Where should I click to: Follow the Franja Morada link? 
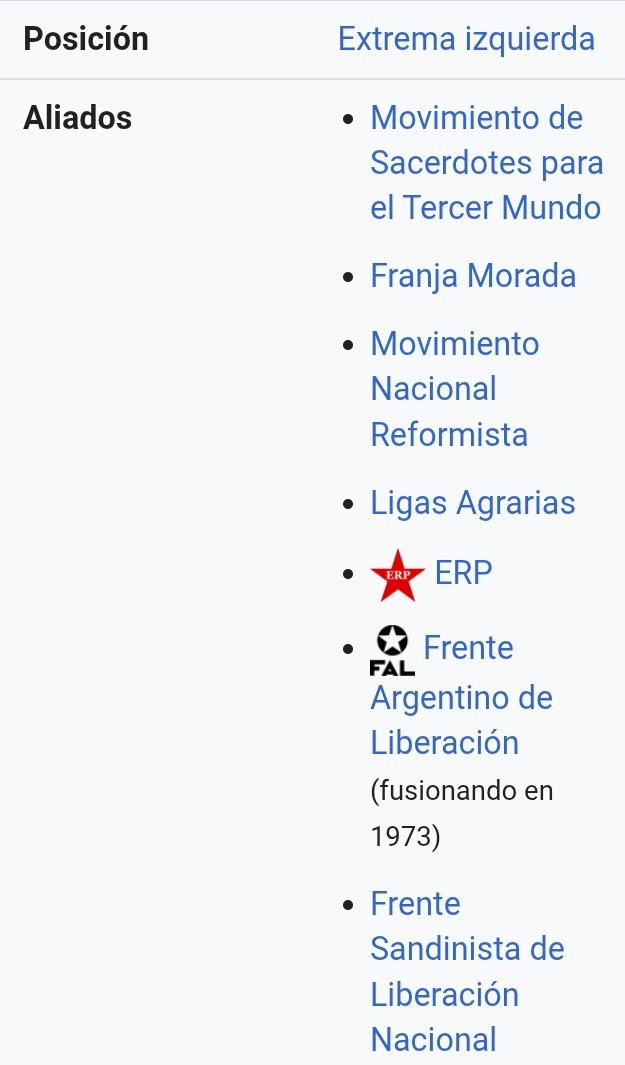[x=473, y=275]
